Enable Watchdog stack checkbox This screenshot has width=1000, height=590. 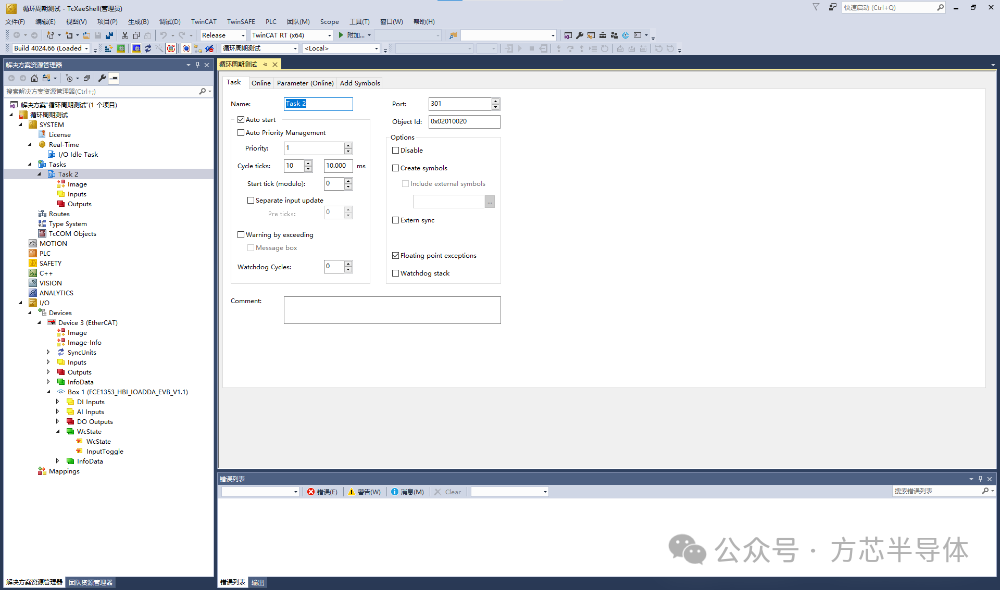[x=395, y=273]
